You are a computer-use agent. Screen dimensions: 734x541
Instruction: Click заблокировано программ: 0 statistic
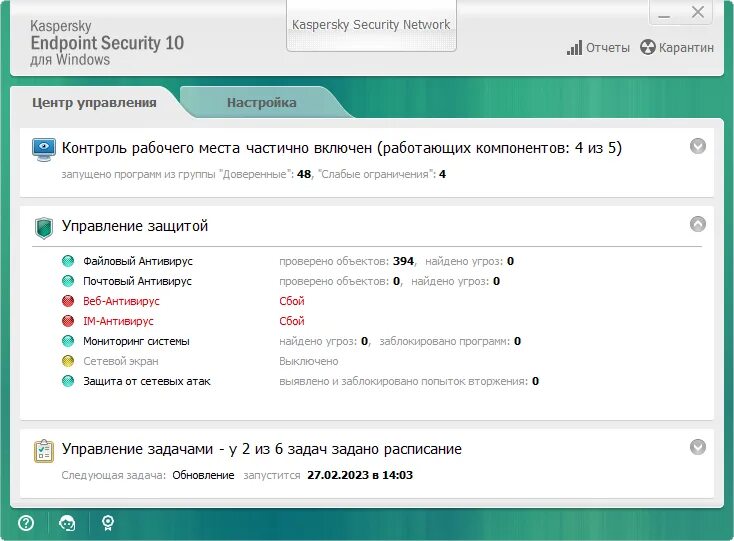click(450, 341)
